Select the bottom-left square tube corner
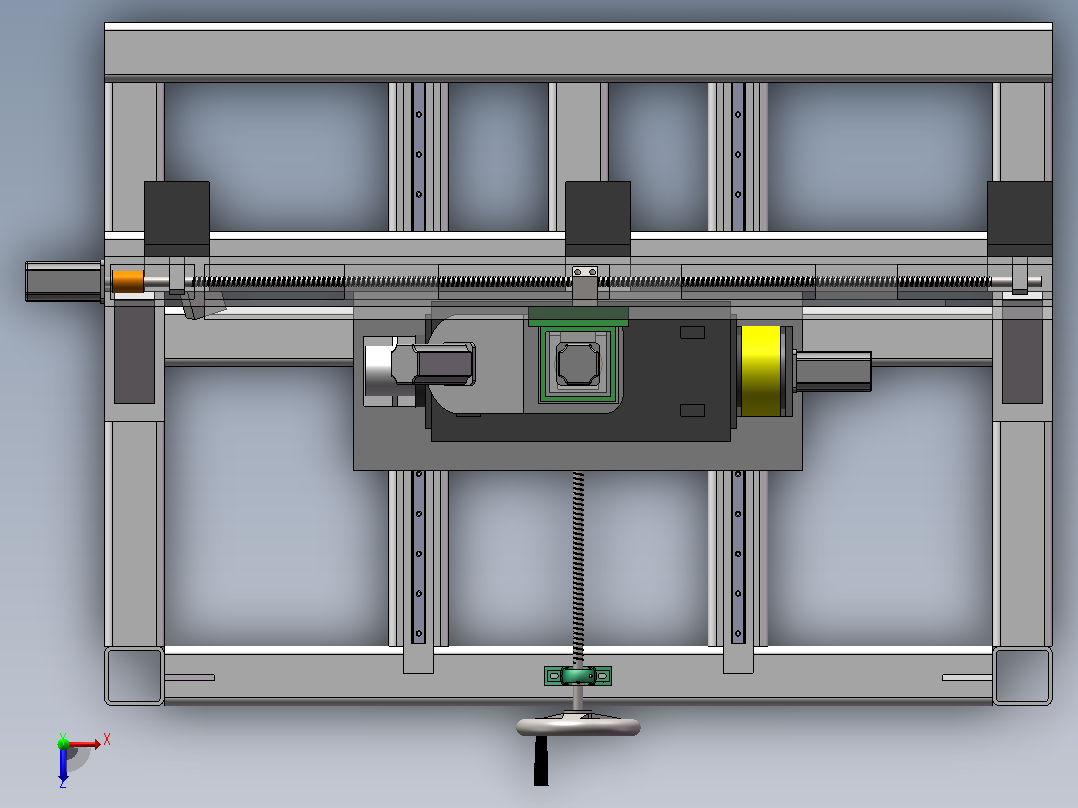 134,676
